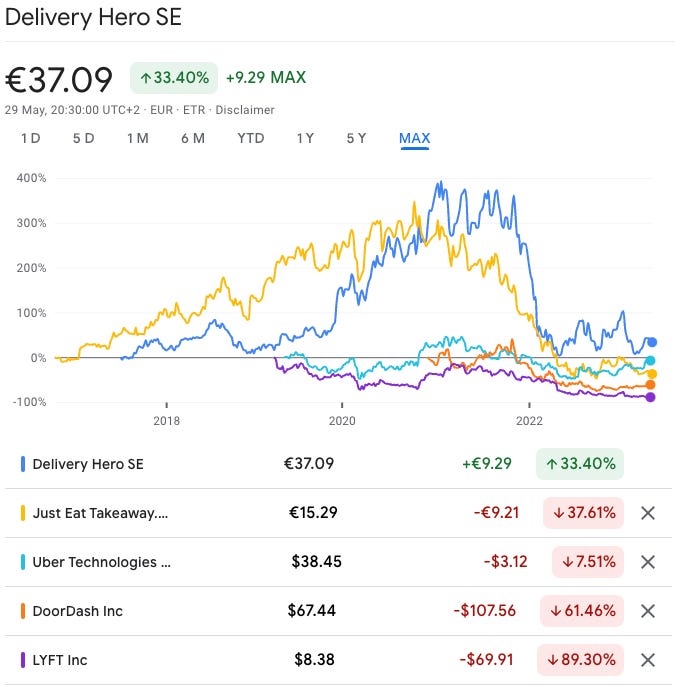Click the Delivery Hero SE page title
675x687 pixels.
[93, 18]
